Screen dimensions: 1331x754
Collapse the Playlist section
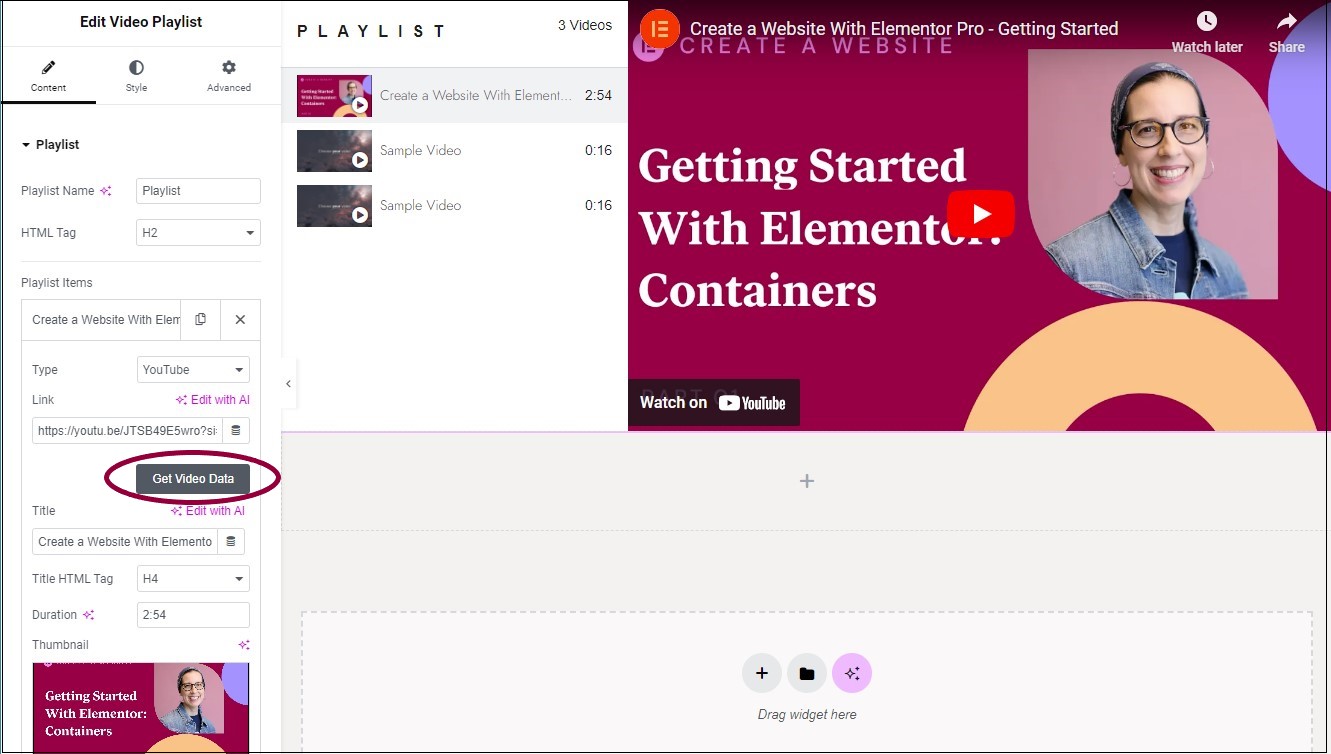click(x=50, y=144)
